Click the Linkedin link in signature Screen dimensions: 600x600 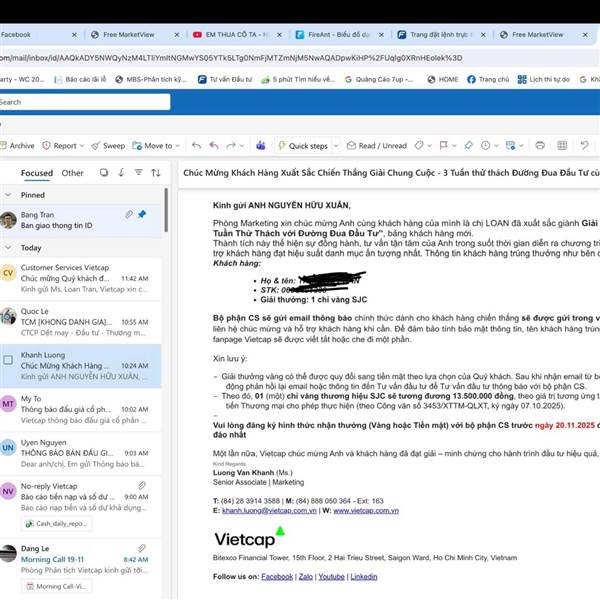point(364,577)
